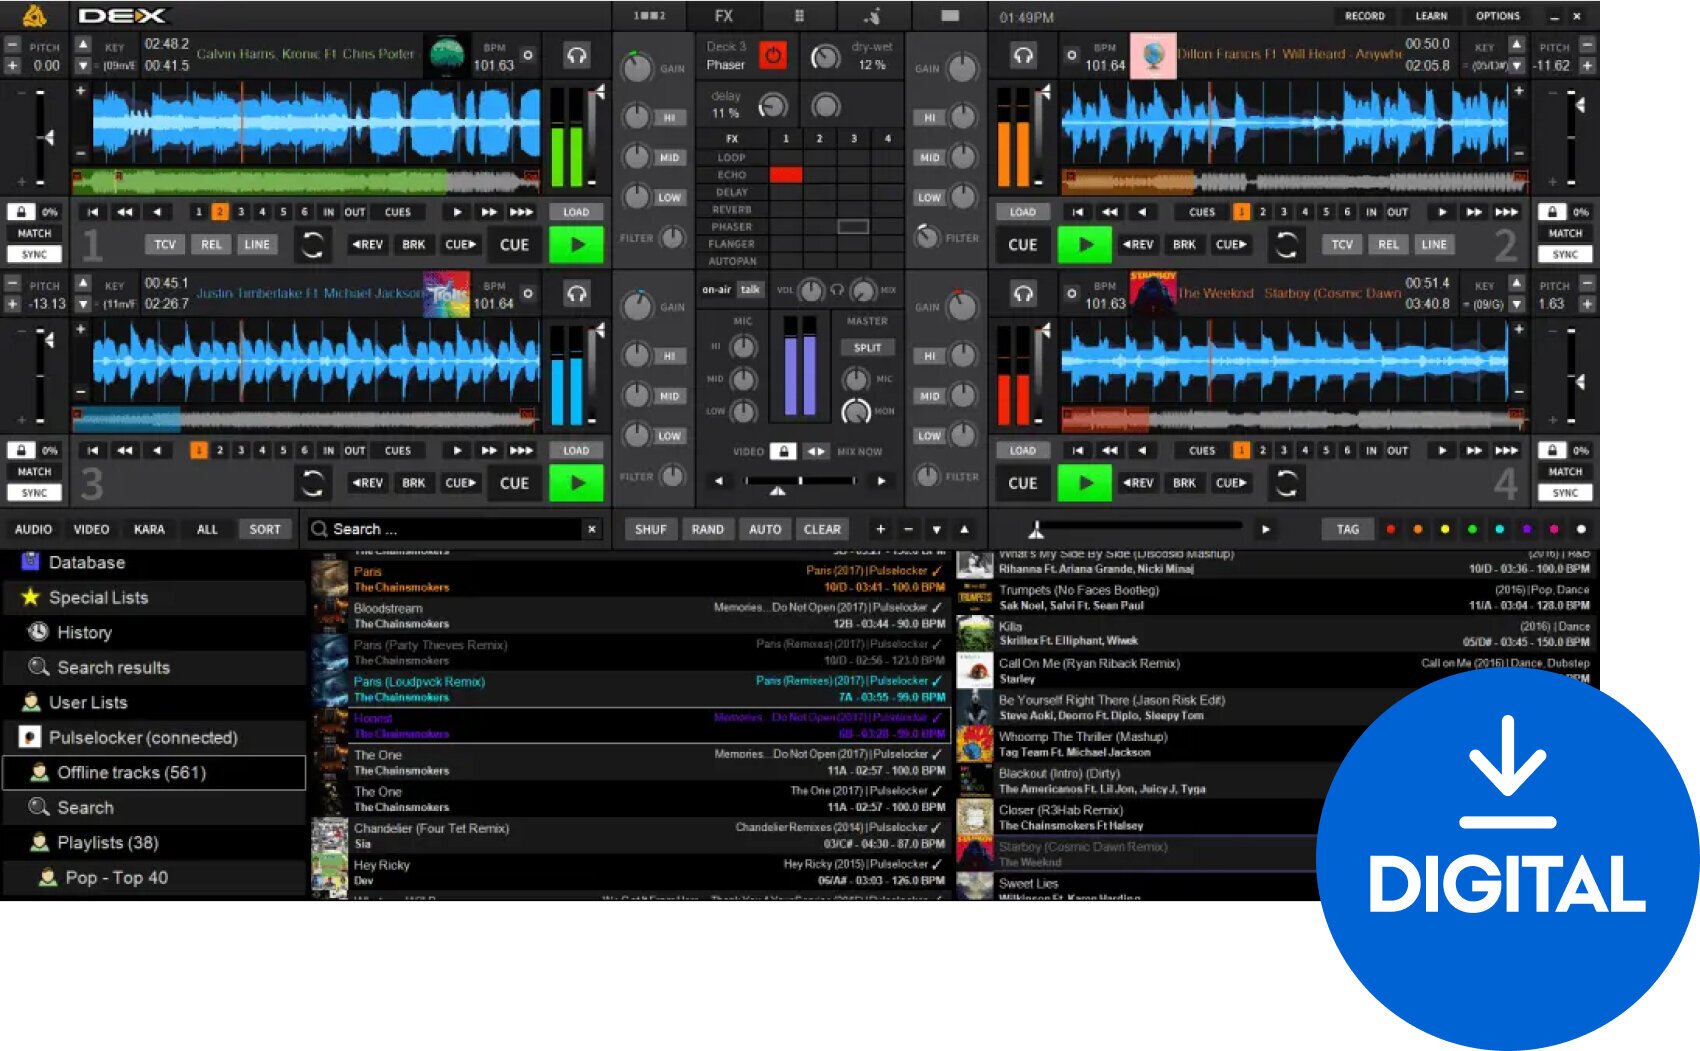
Task: Toggle SYNC on deck 2
Action: (1565, 253)
